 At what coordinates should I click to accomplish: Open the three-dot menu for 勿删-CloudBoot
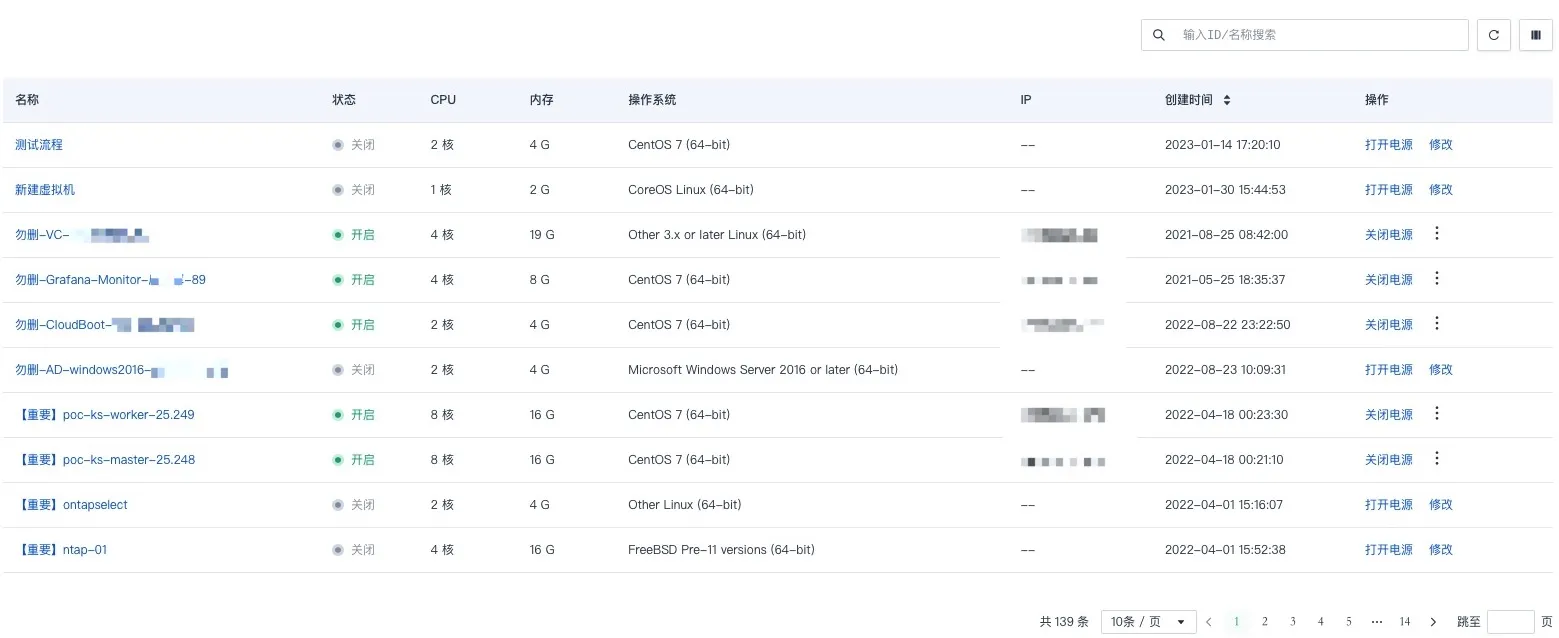tap(1437, 323)
